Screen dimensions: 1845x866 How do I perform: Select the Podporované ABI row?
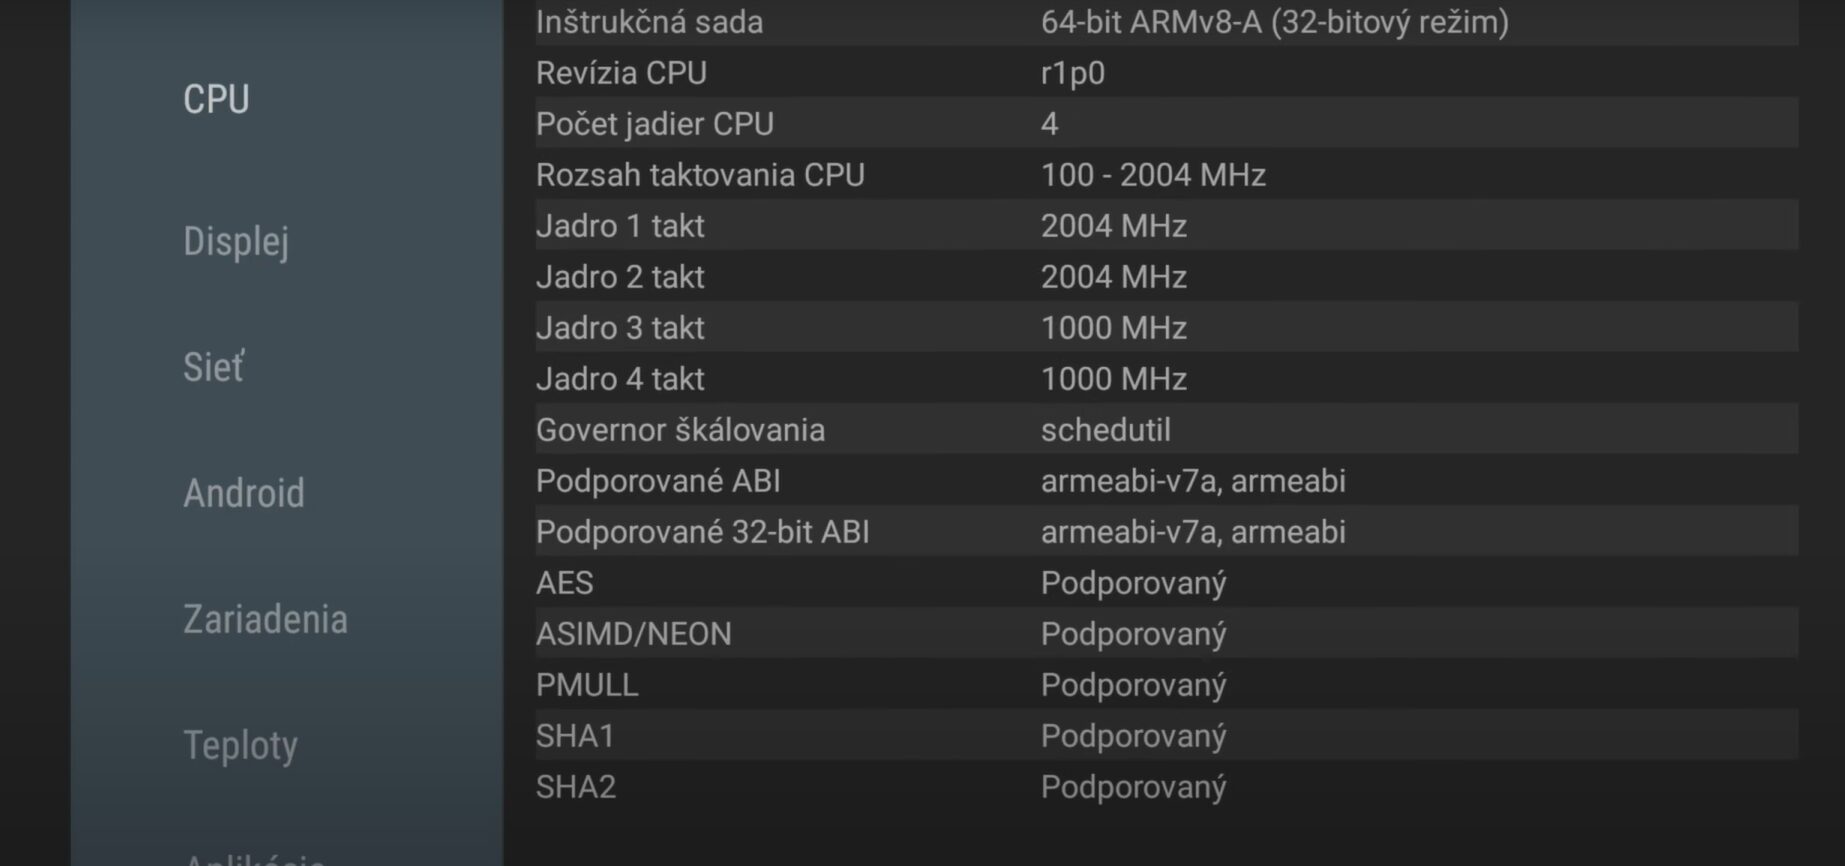coord(1166,481)
